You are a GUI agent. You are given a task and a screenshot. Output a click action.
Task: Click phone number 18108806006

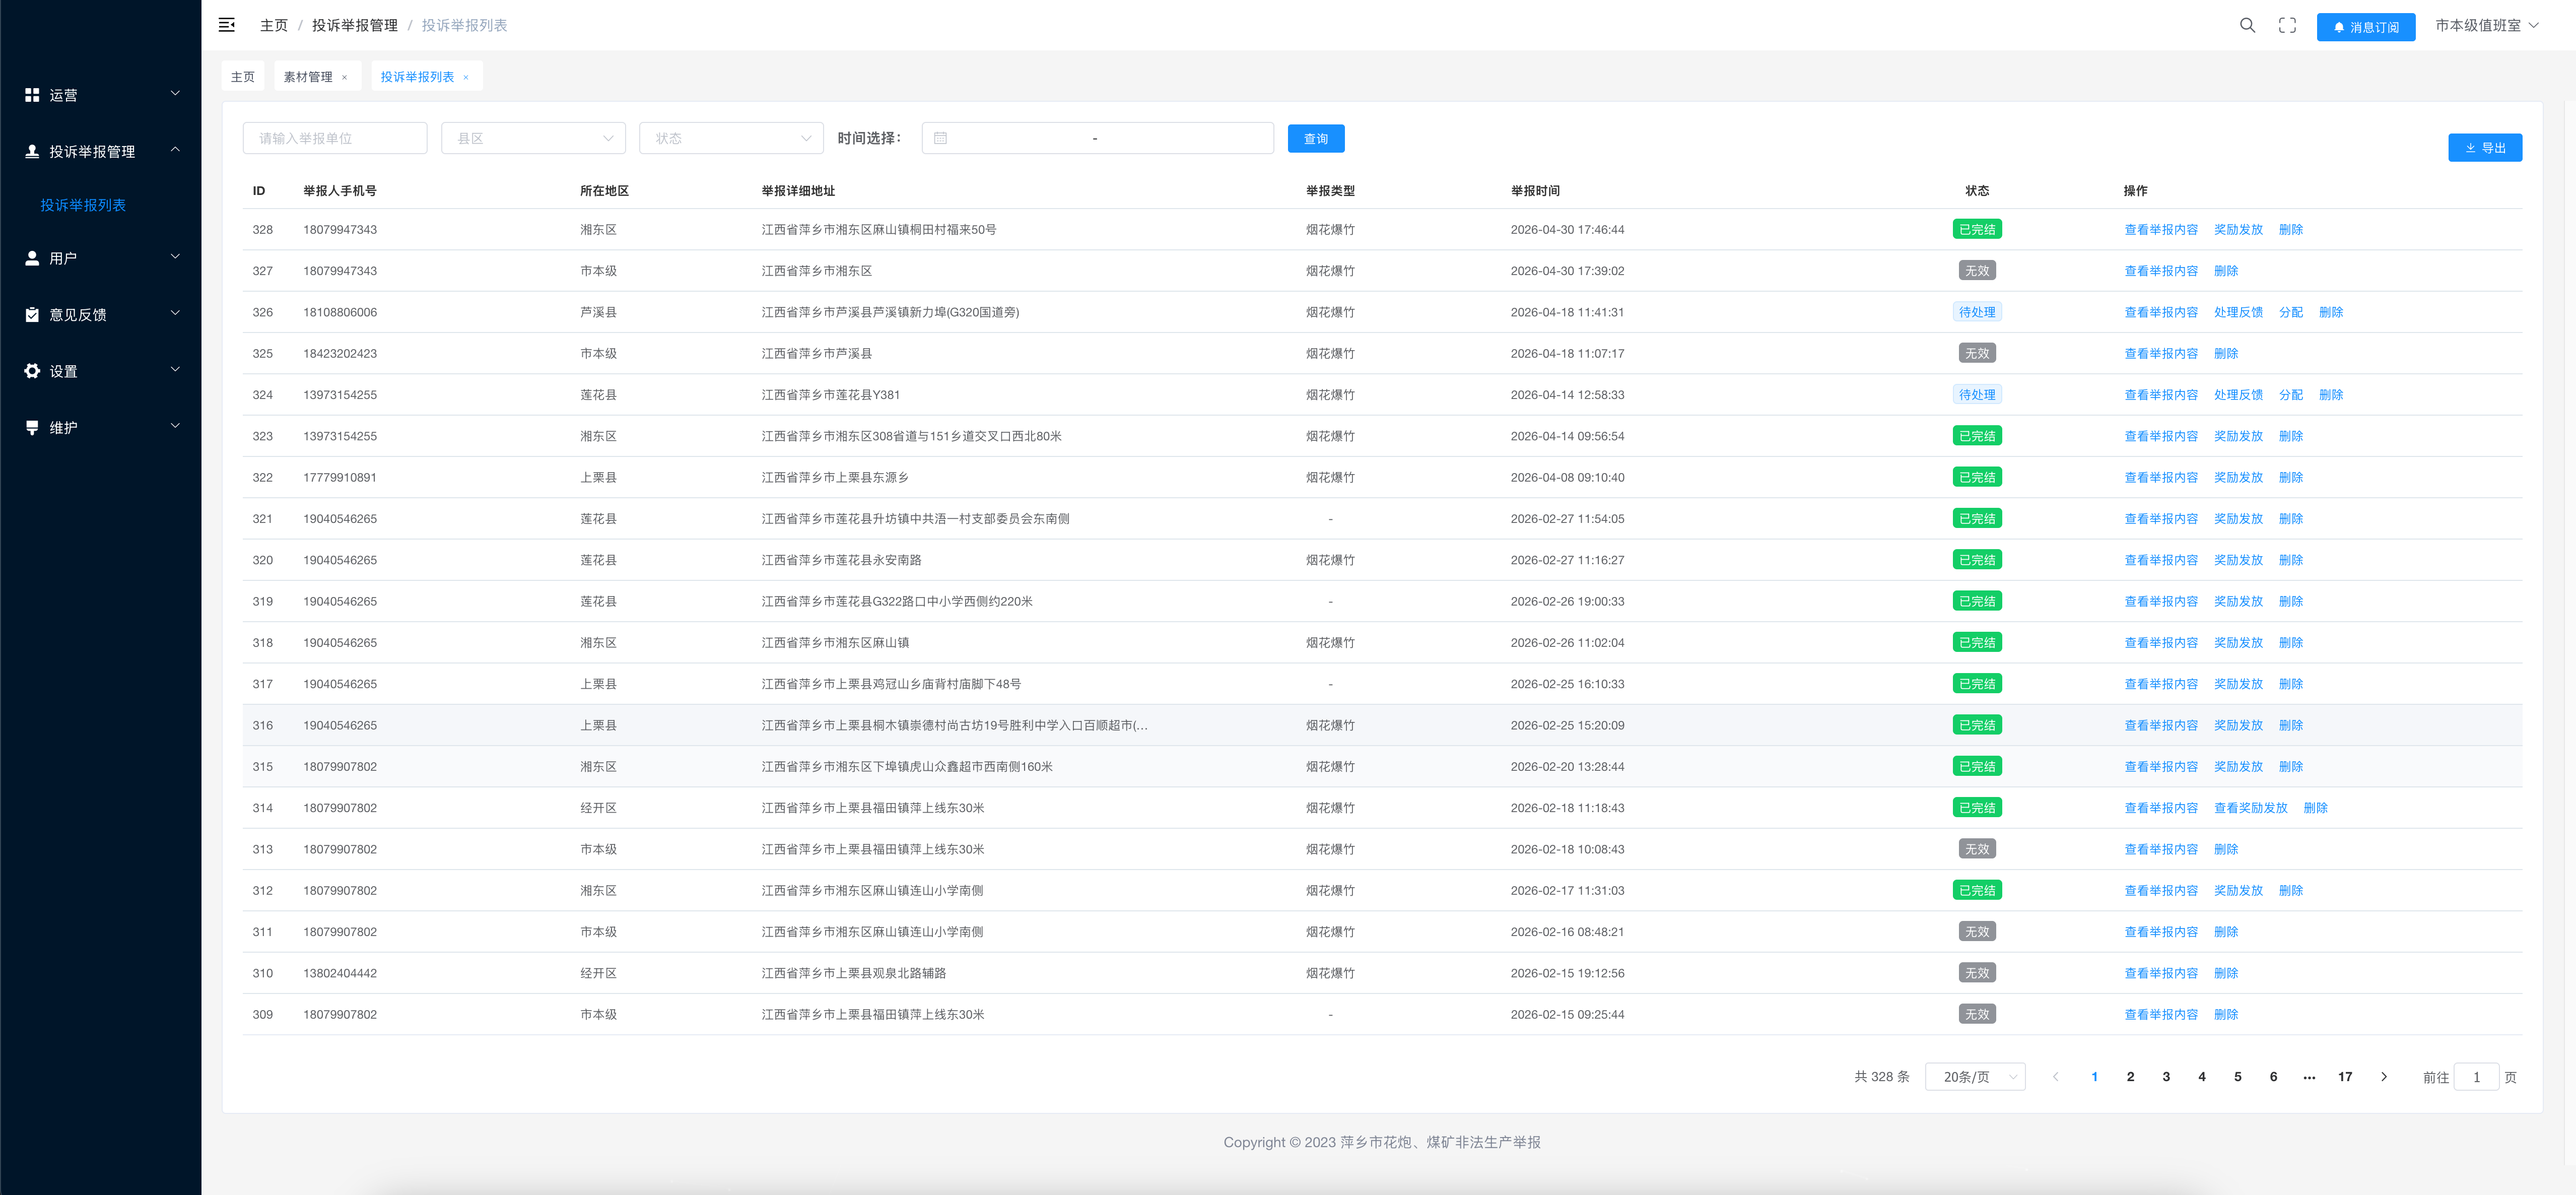click(x=340, y=312)
